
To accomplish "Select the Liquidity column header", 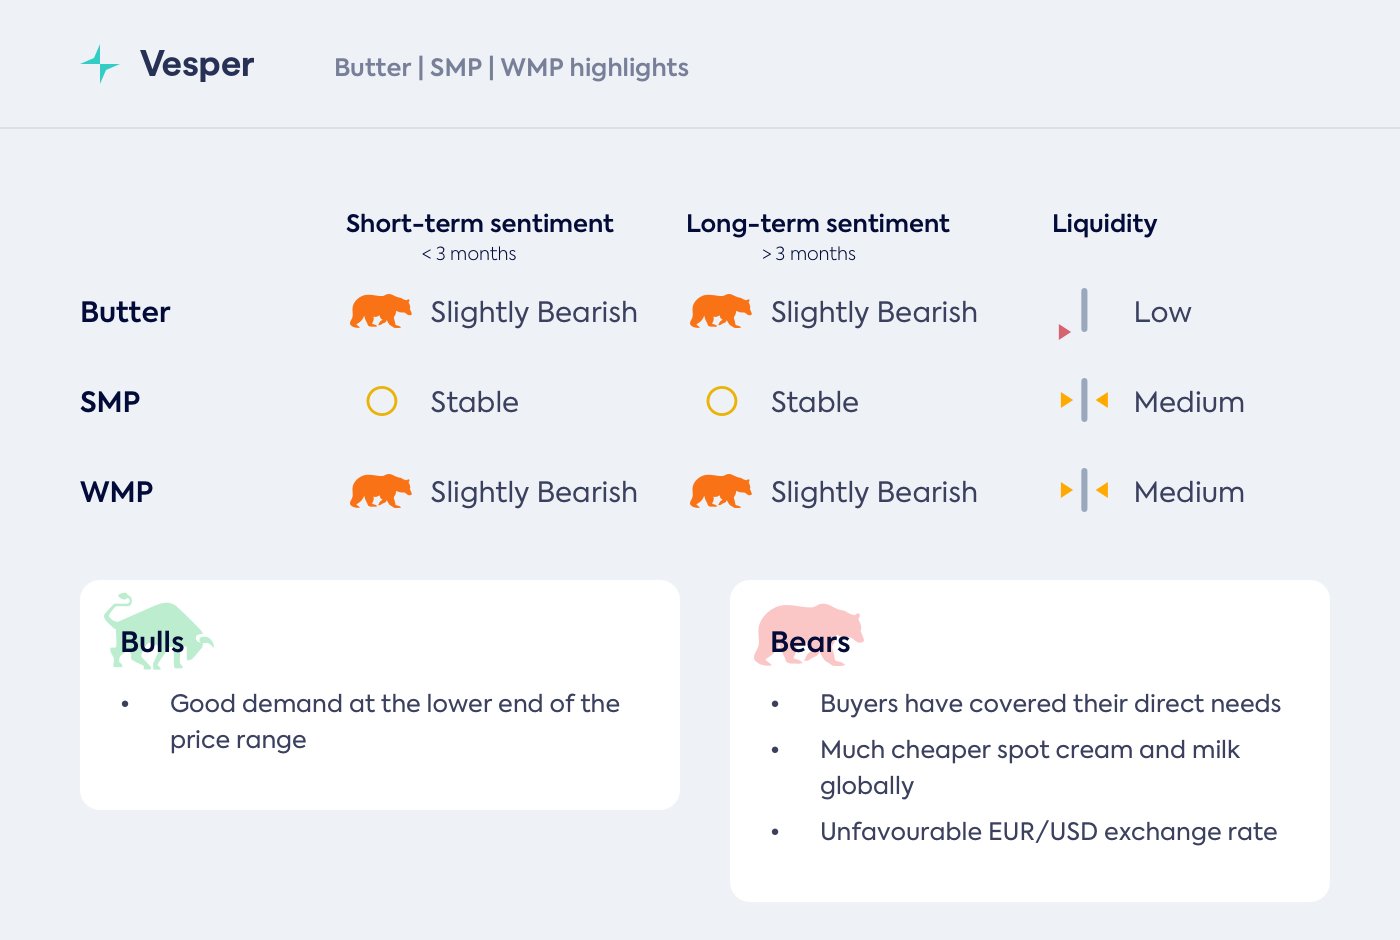I will pyautogui.click(x=1104, y=224).
